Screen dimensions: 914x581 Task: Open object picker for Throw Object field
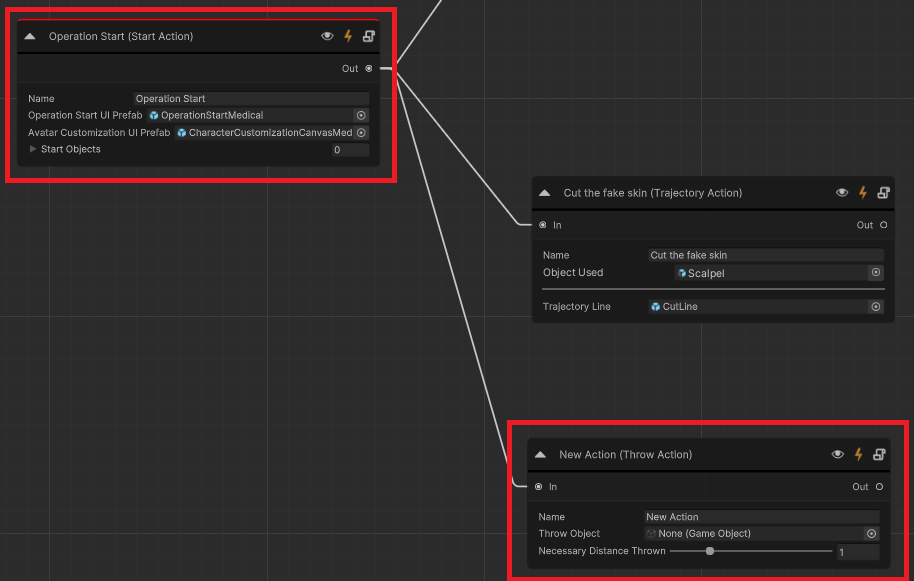[x=871, y=533]
